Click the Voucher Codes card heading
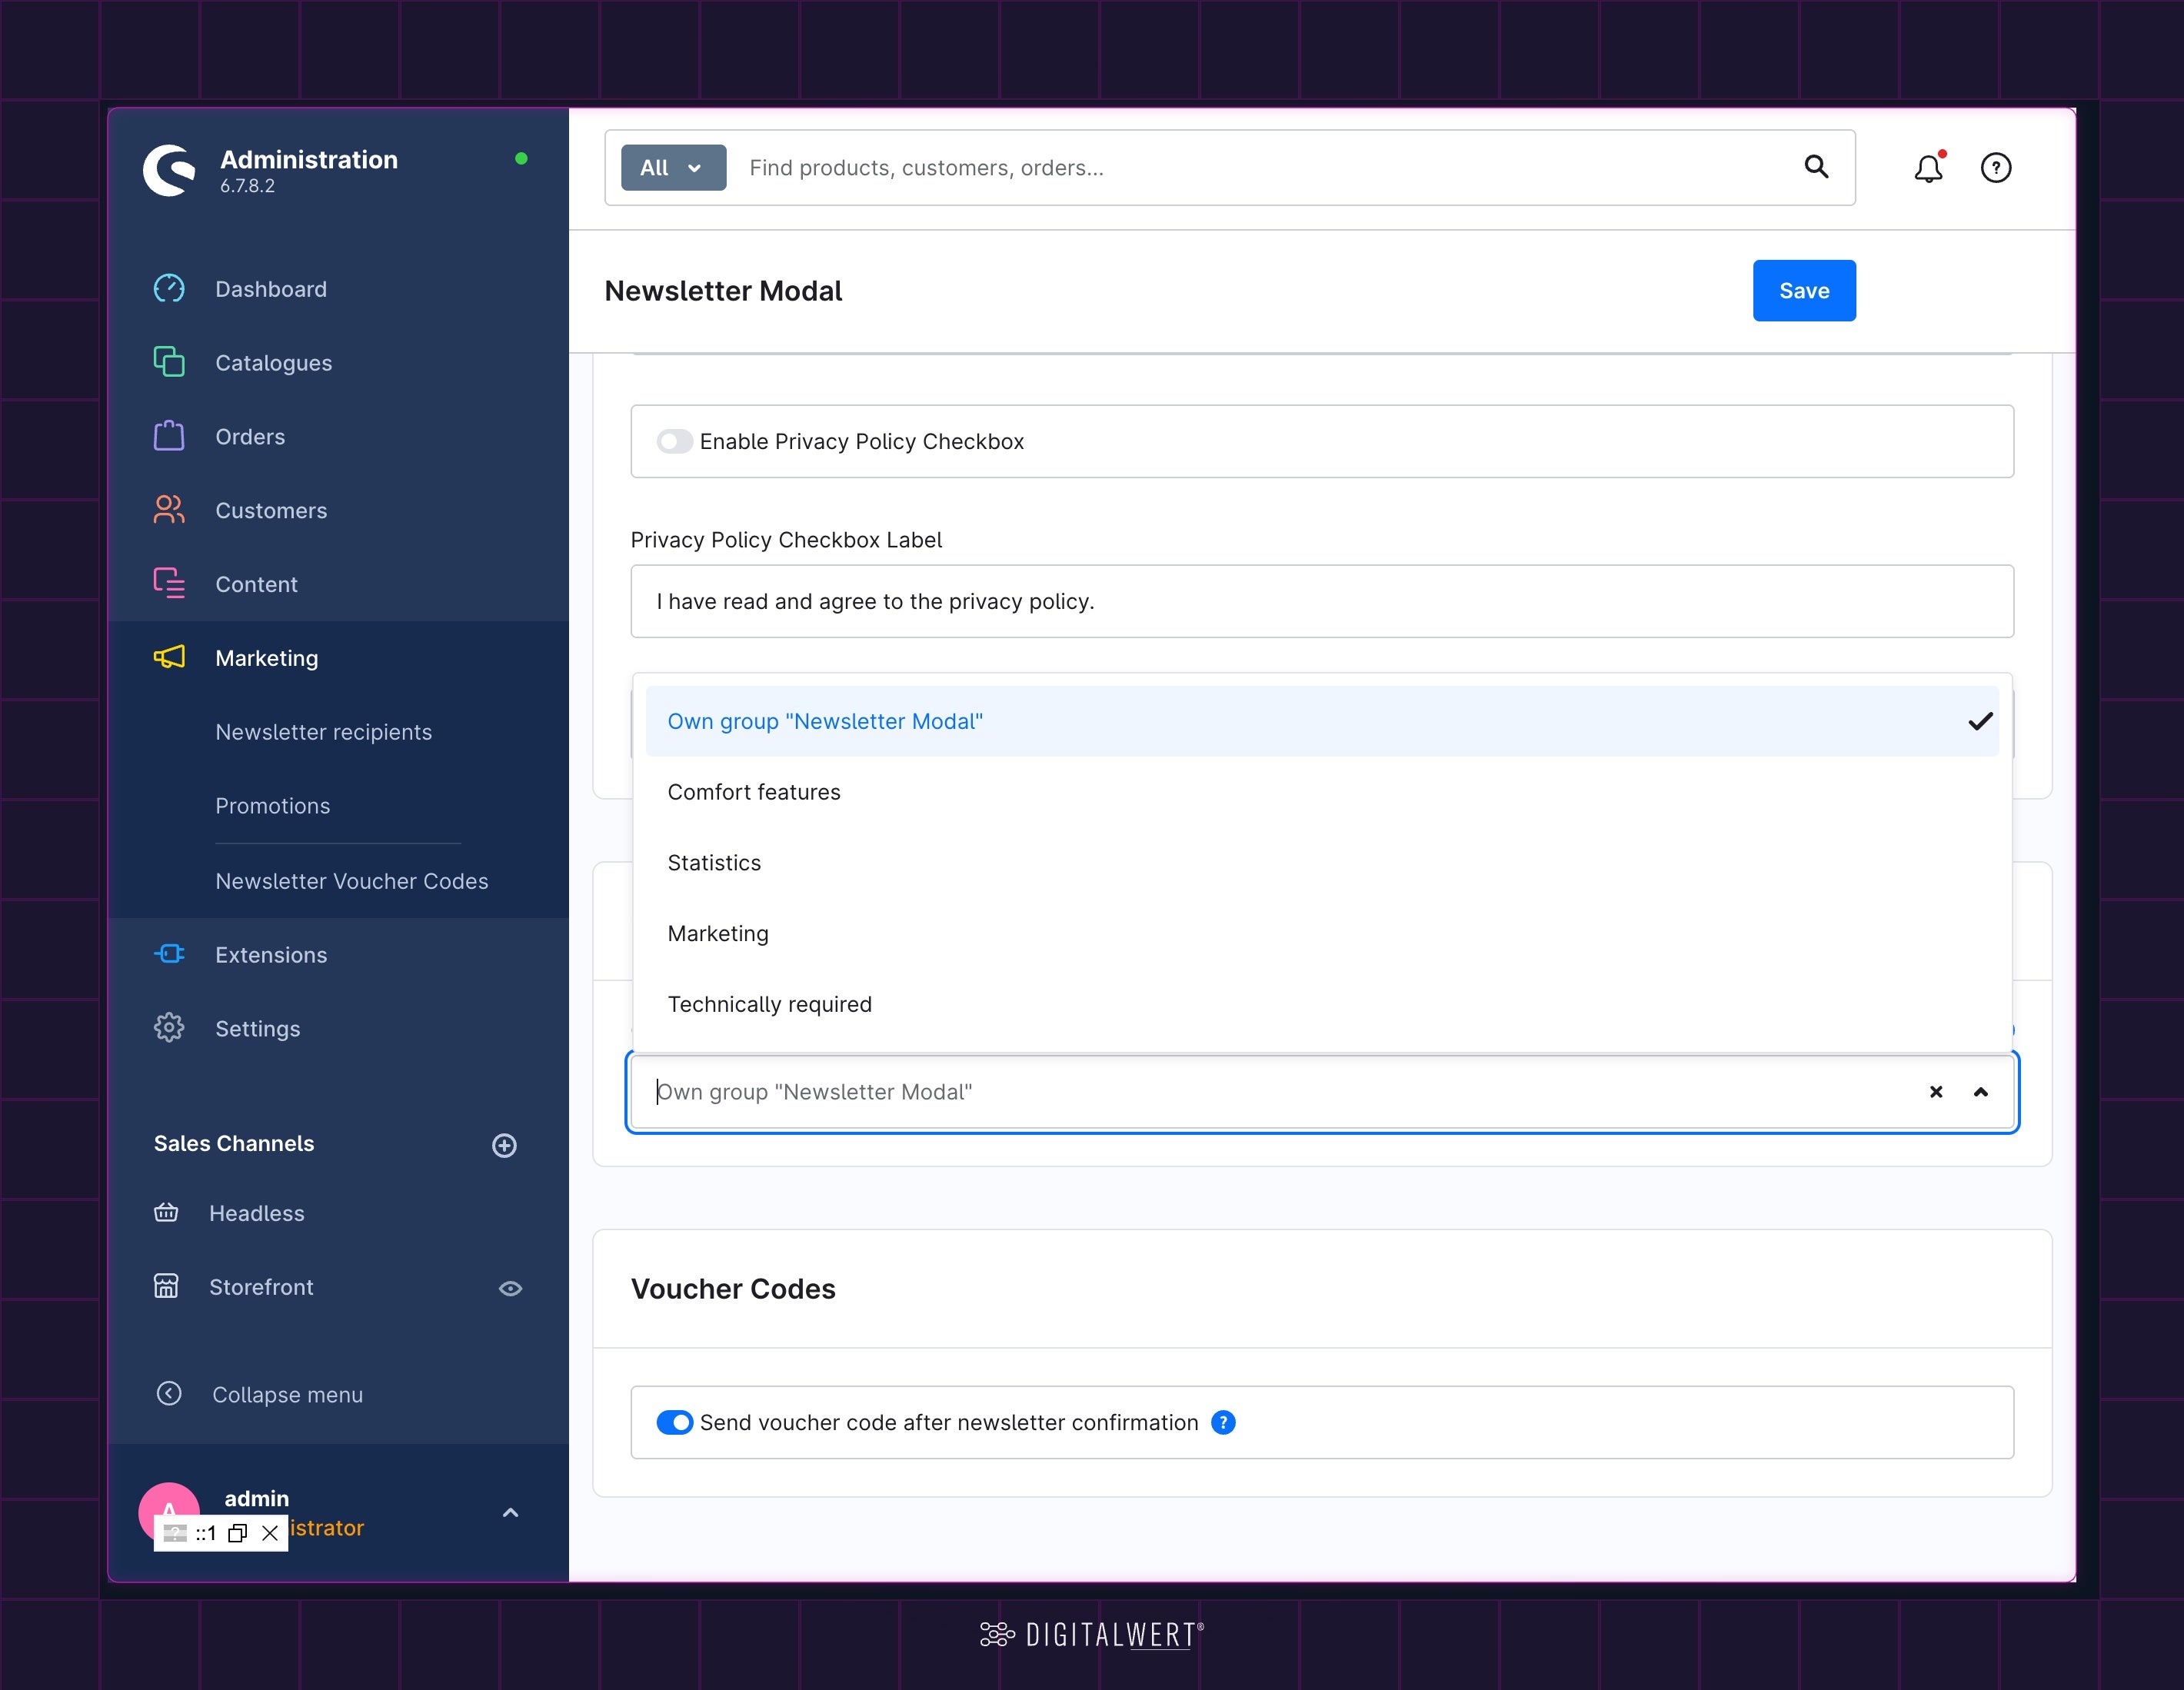The height and width of the screenshot is (1690, 2184). click(733, 1288)
